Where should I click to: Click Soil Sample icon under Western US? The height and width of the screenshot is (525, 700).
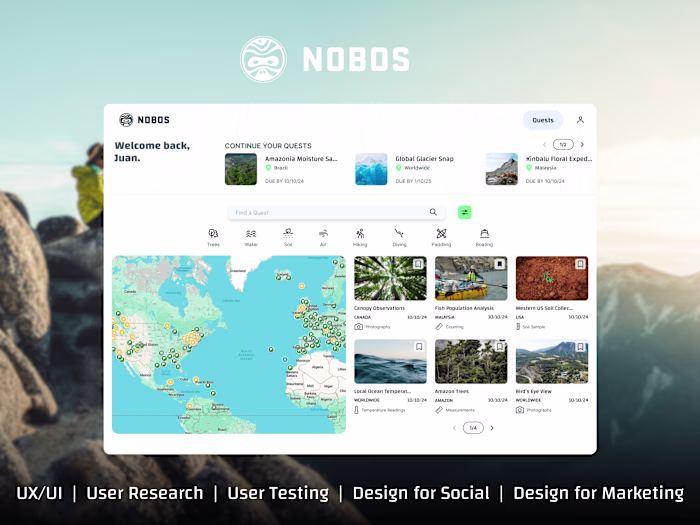click(518, 327)
